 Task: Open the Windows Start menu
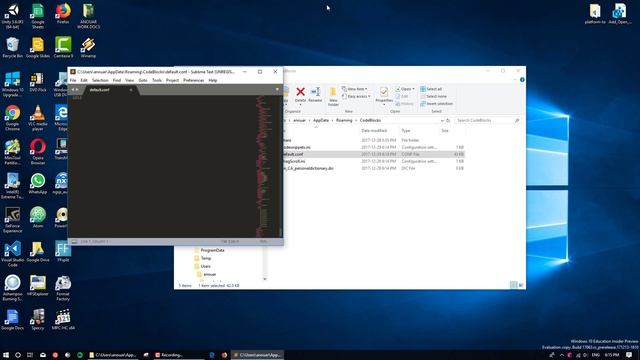point(6,355)
